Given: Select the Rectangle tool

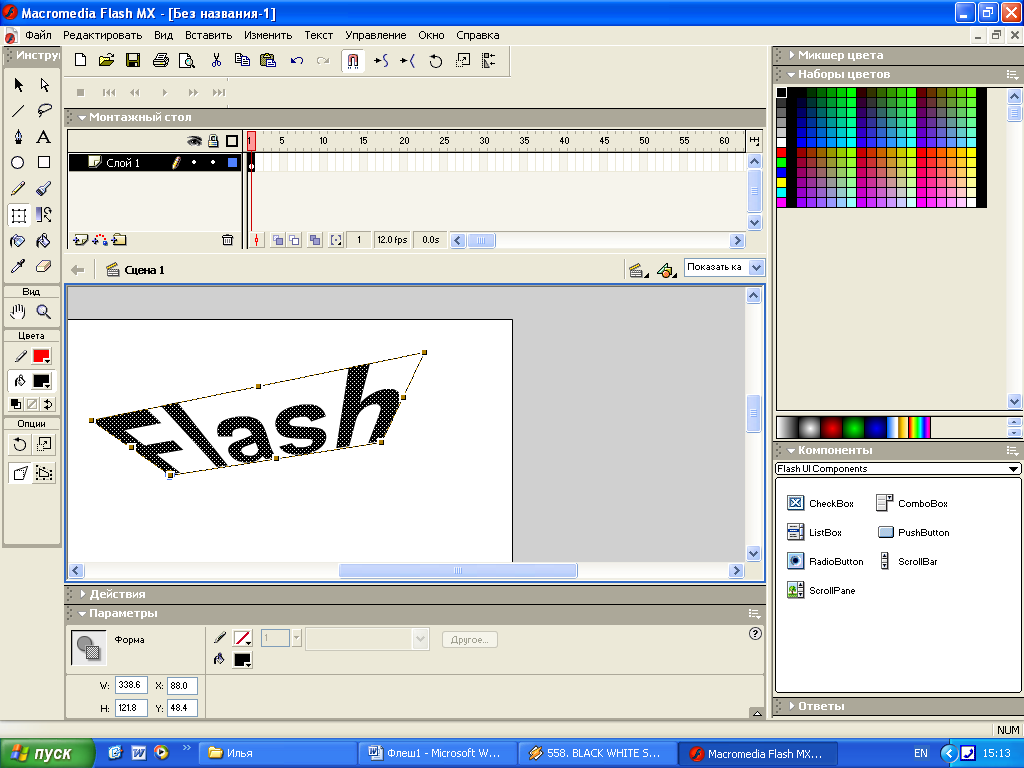Looking at the screenshot, I should point(44,163).
